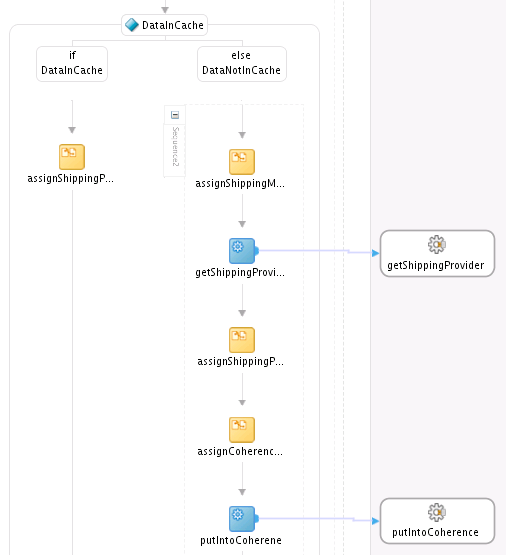Select the getShippingProvi... invoke activity icon

[242, 251]
